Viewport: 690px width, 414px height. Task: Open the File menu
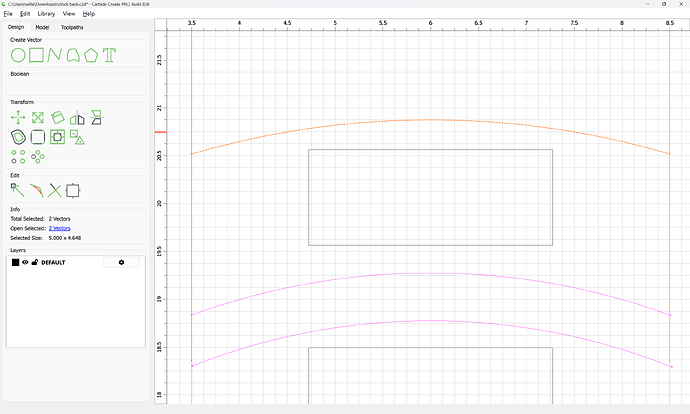pos(8,14)
